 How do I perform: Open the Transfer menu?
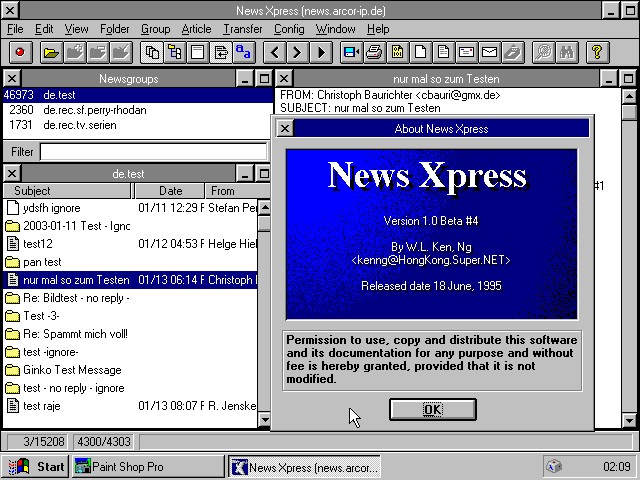coord(242,29)
